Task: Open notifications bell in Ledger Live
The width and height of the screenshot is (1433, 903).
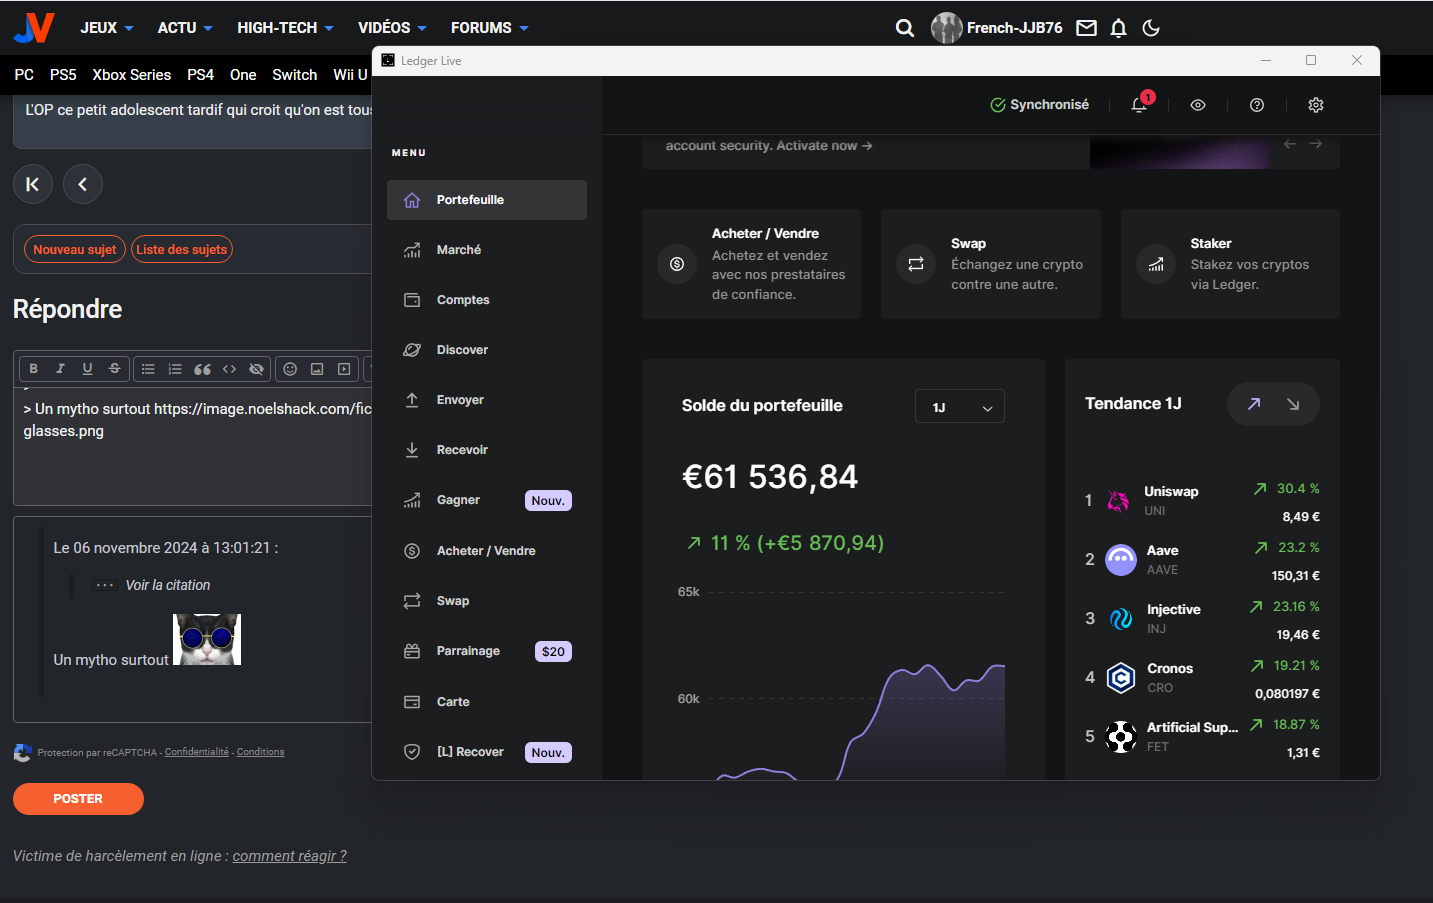Action: (x=1139, y=105)
